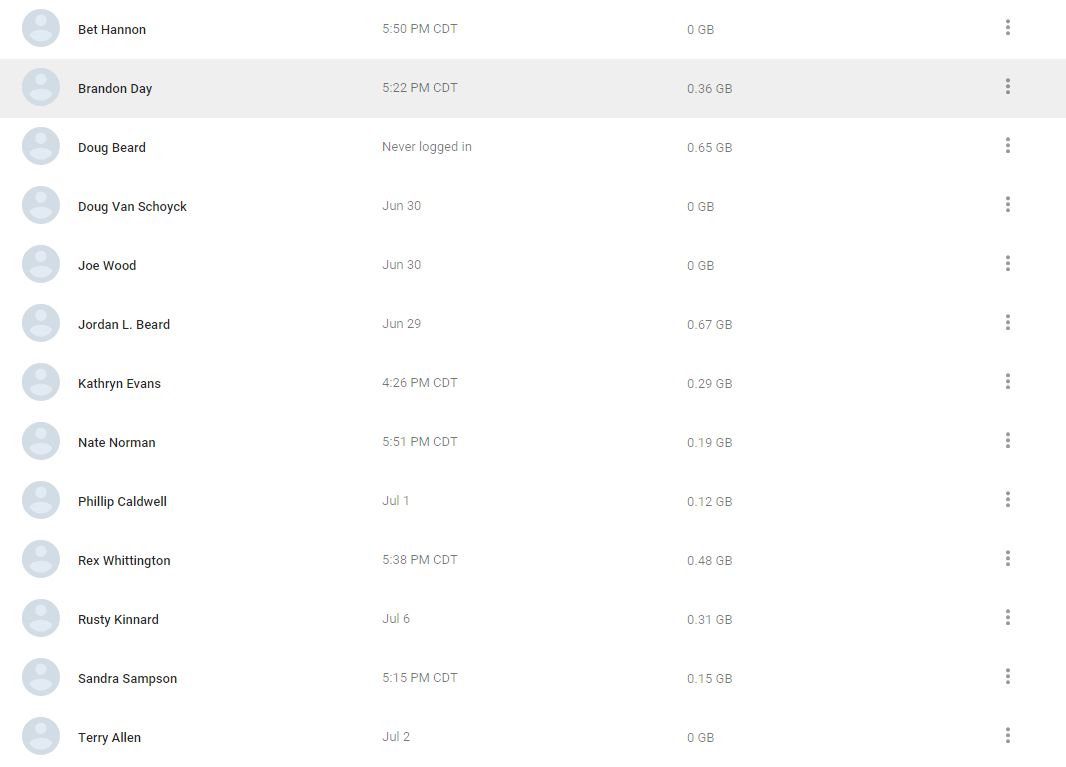Click Rex Whittington's name
Screen dimensions: 1066x767
click(124, 561)
